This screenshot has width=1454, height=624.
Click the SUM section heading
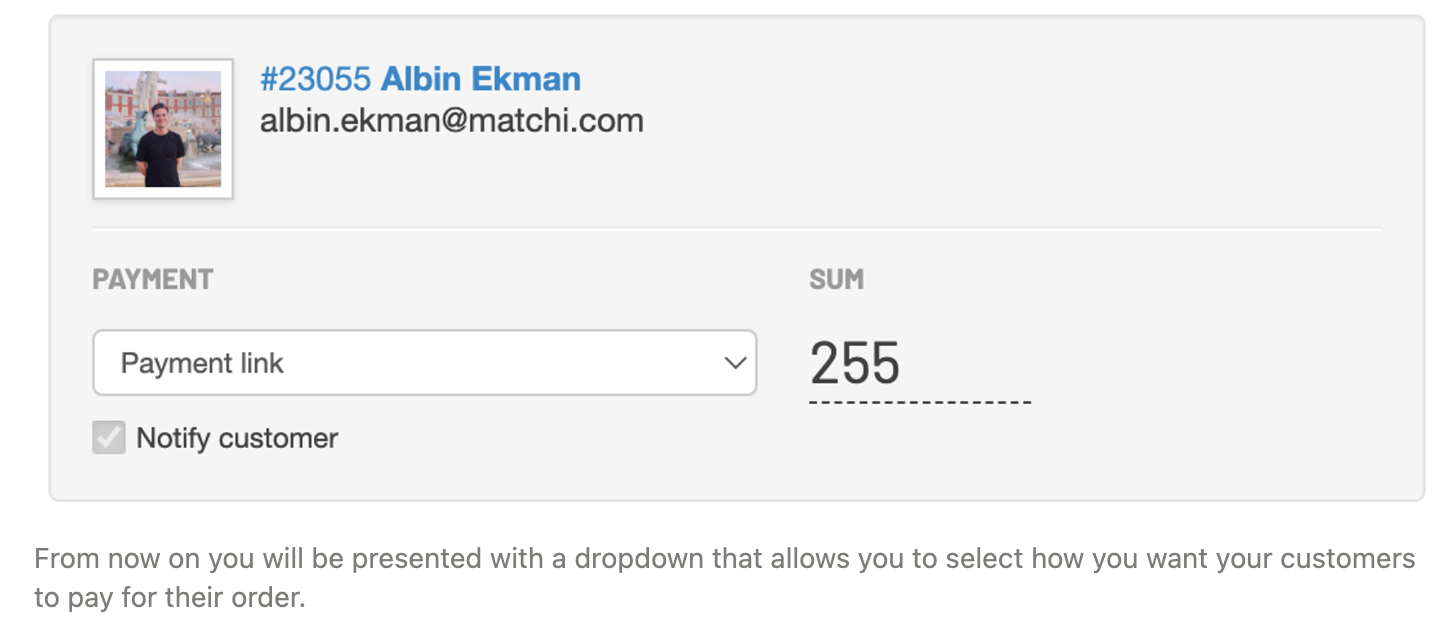point(836,279)
